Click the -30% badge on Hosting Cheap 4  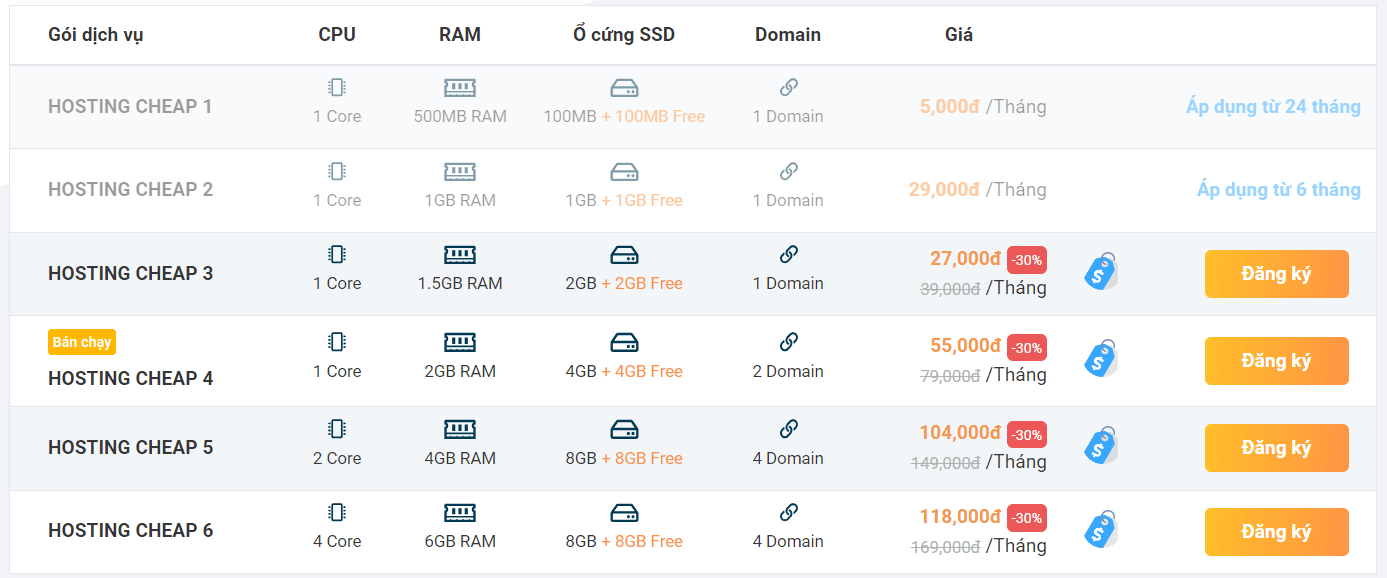point(1027,348)
